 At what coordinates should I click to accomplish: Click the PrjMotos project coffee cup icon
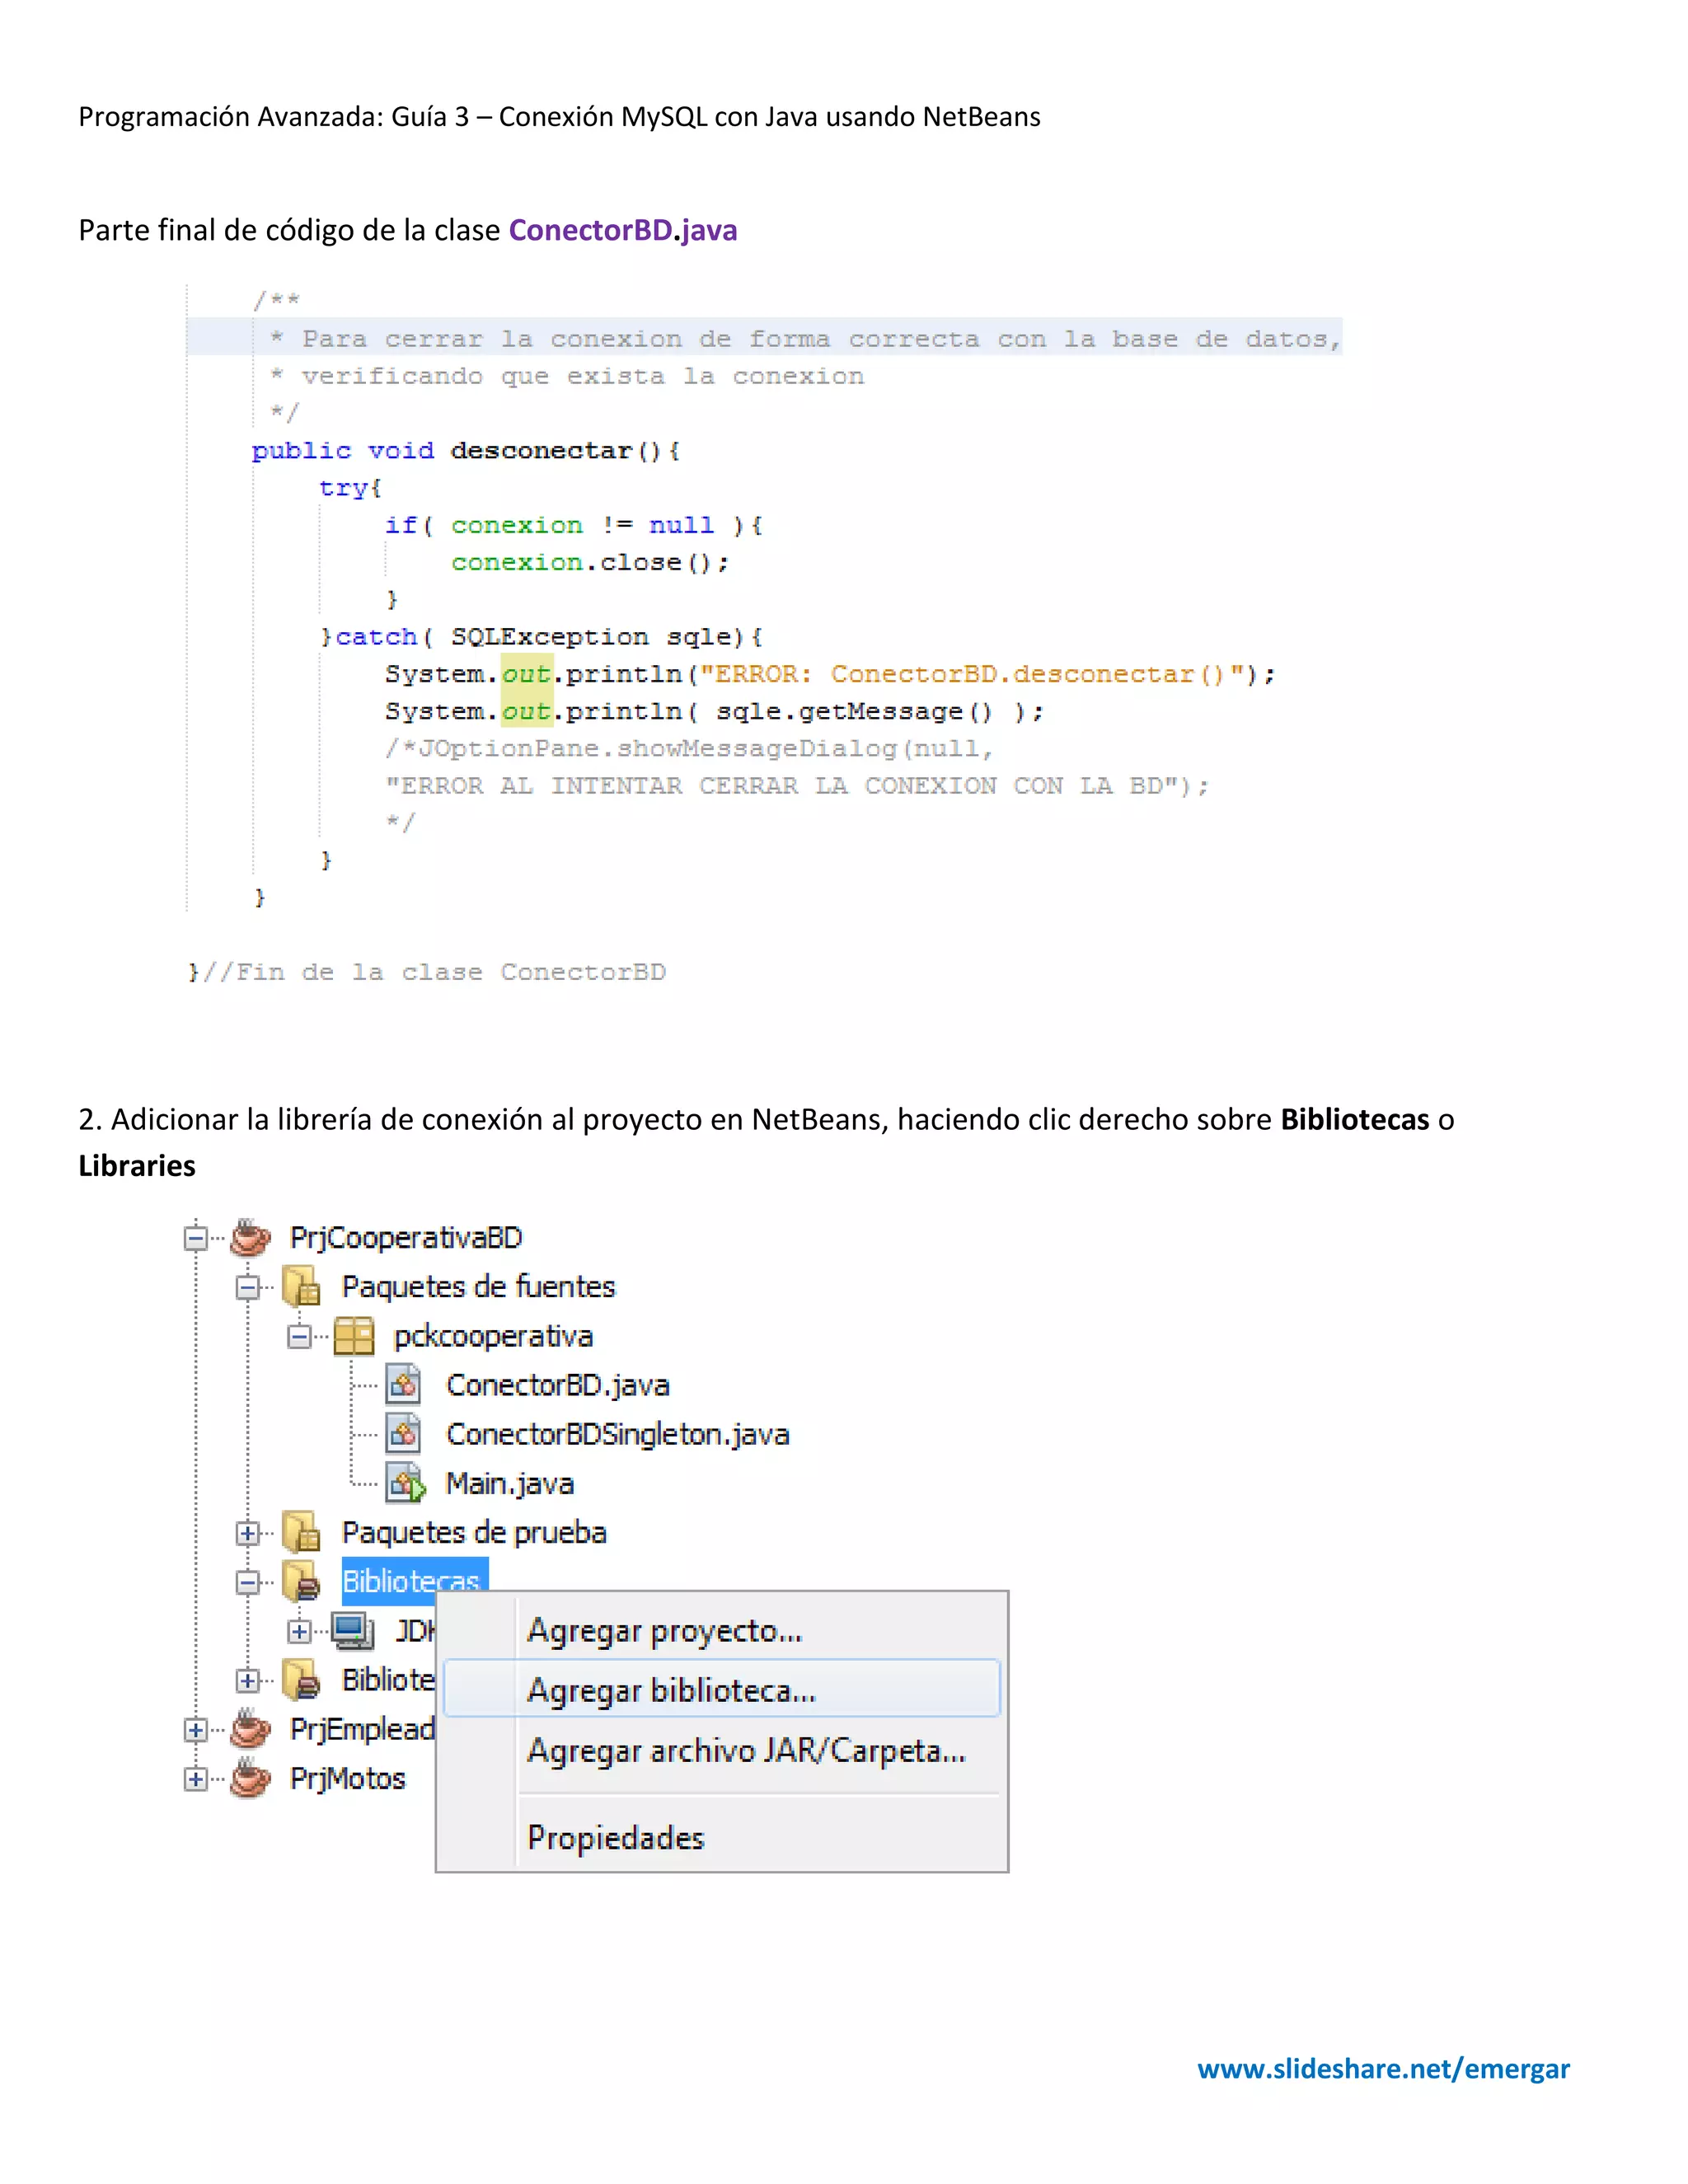[x=250, y=1778]
